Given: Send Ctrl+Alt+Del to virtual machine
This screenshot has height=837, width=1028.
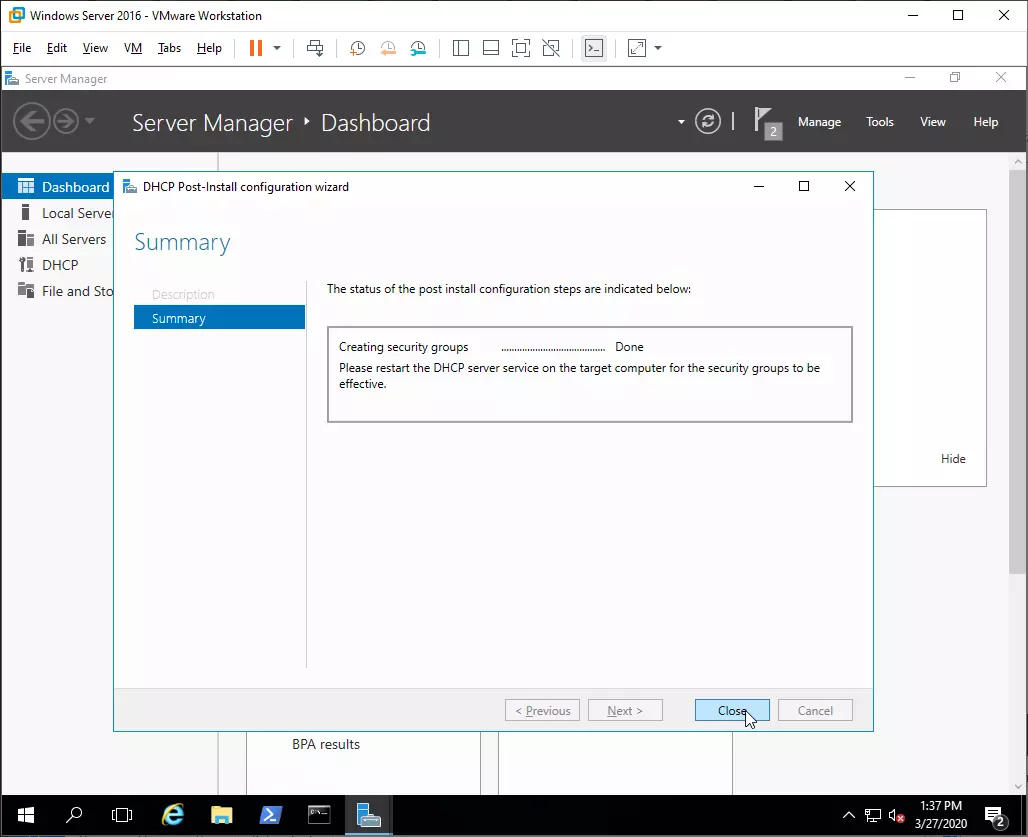Looking at the screenshot, I should point(315,48).
